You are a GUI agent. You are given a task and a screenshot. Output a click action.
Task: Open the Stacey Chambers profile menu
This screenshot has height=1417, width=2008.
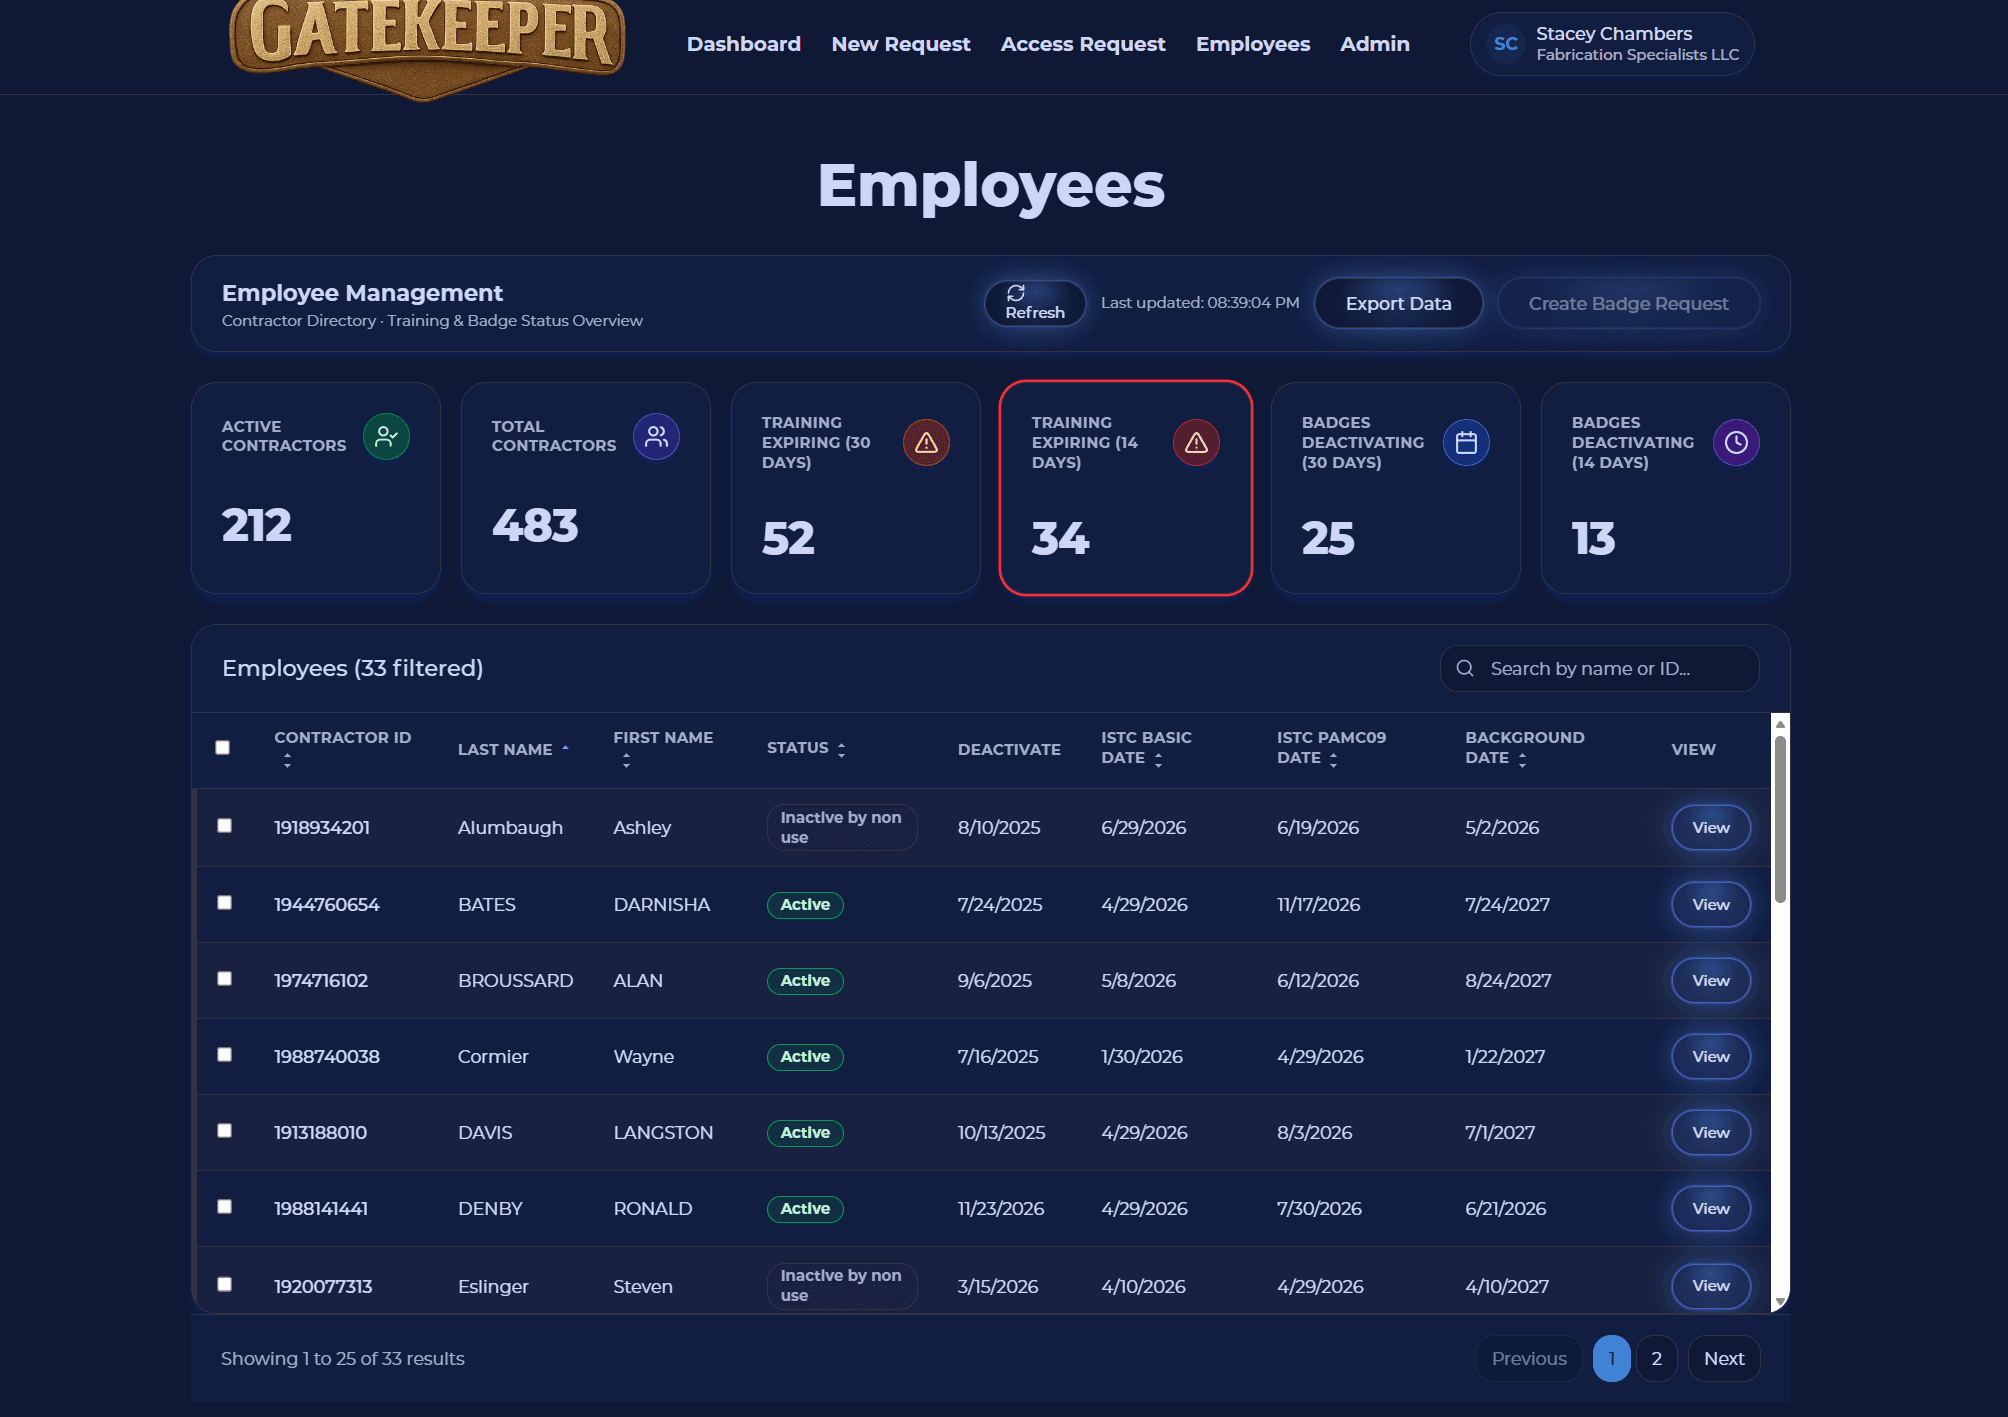pyautogui.click(x=1612, y=44)
